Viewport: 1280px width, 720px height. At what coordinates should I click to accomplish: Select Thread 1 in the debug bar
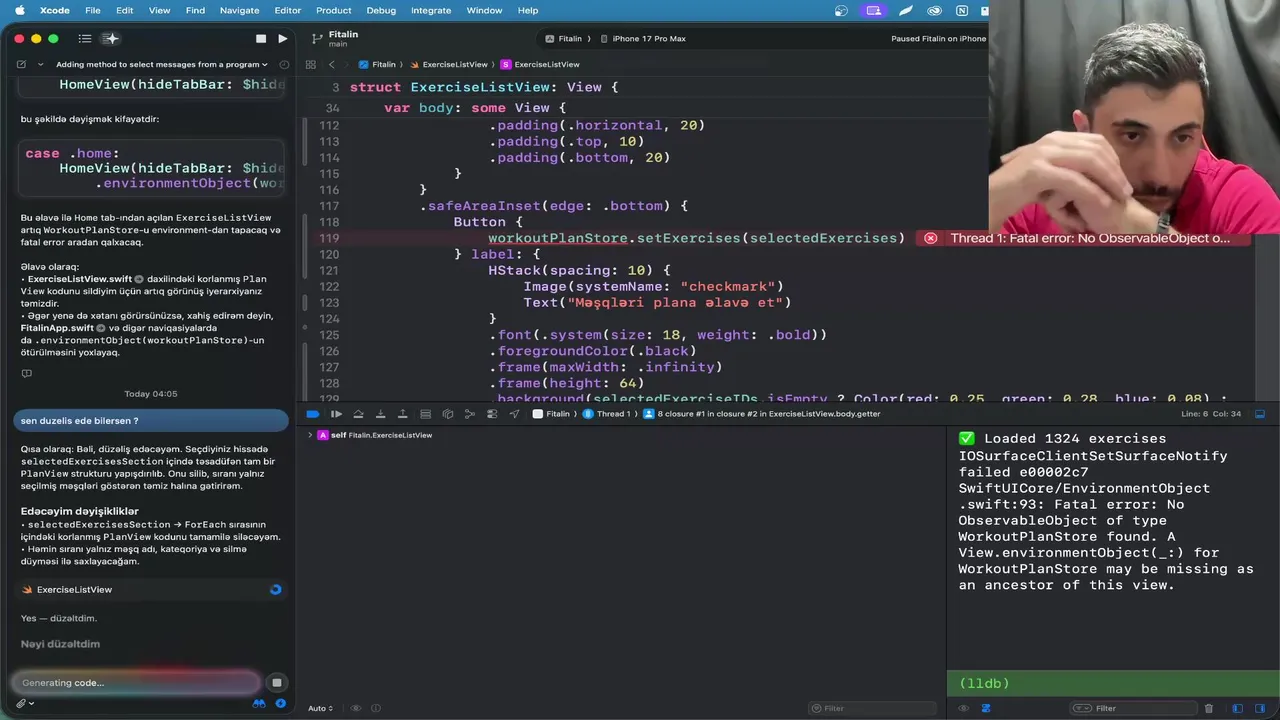[606, 414]
